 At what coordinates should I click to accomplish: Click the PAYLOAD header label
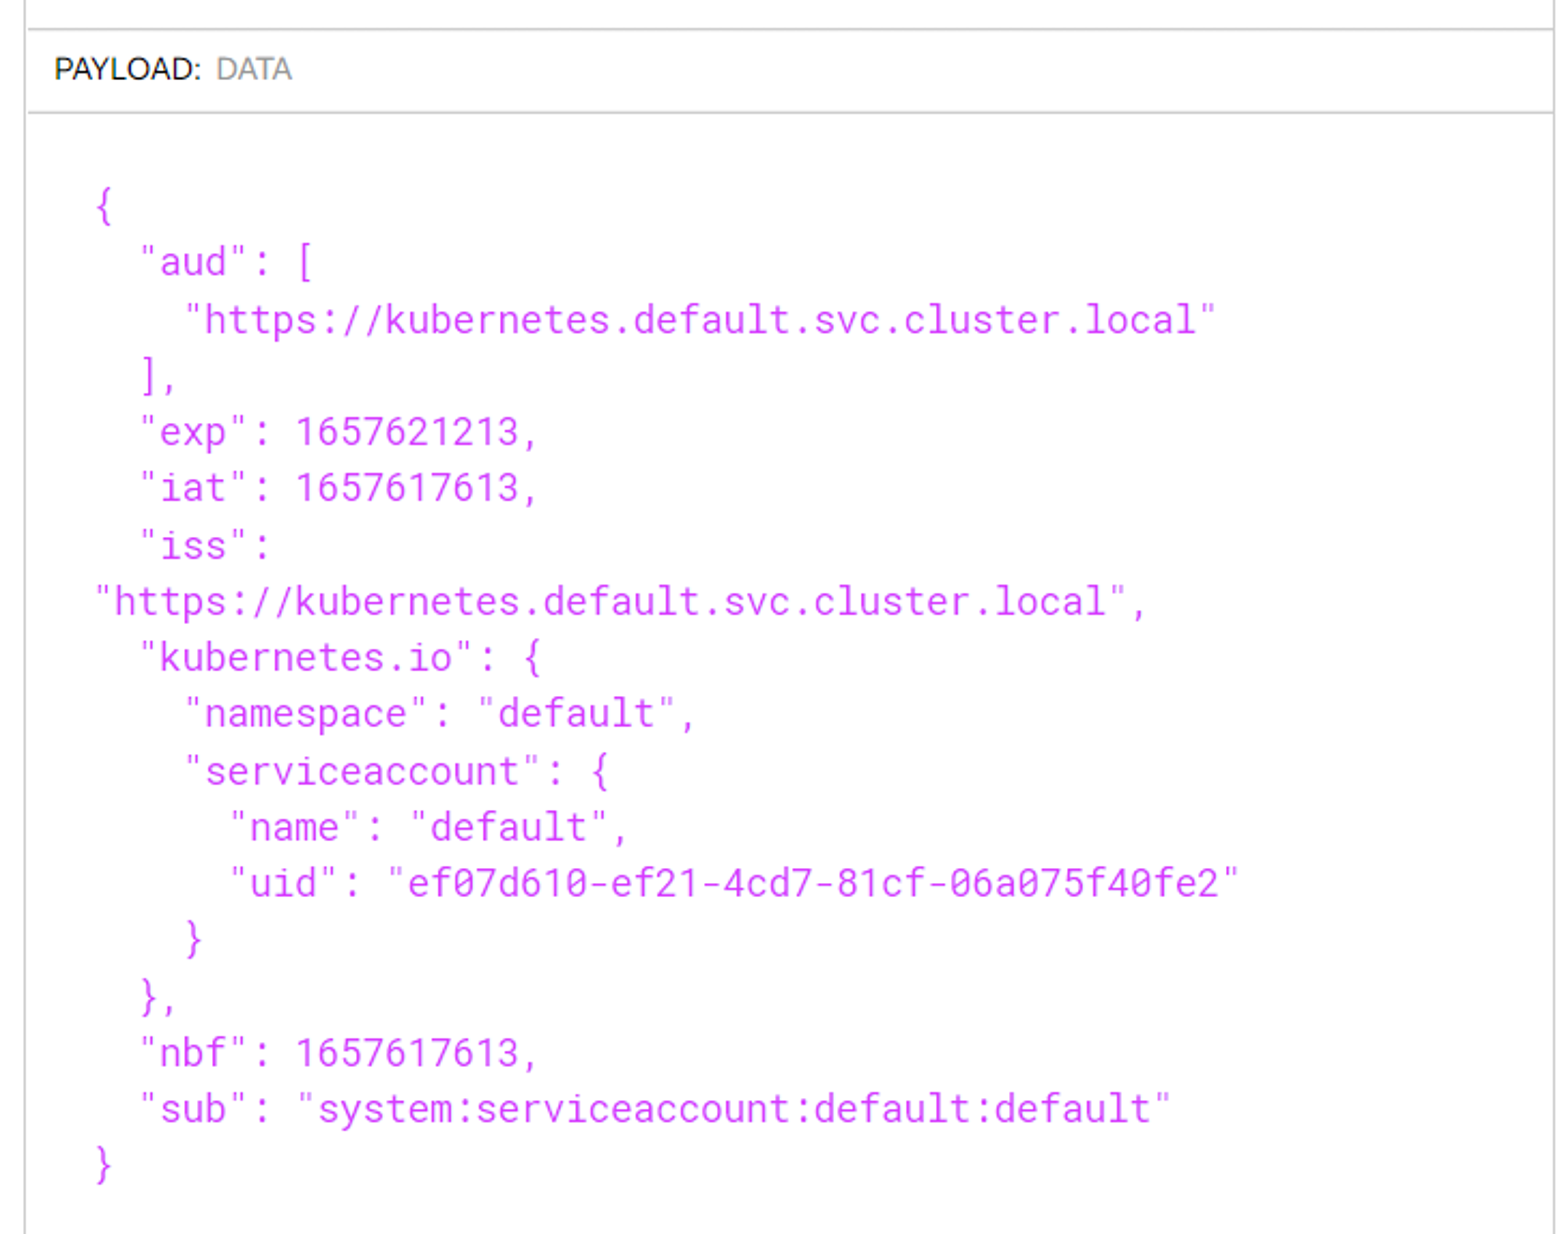pyautogui.click(x=126, y=69)
